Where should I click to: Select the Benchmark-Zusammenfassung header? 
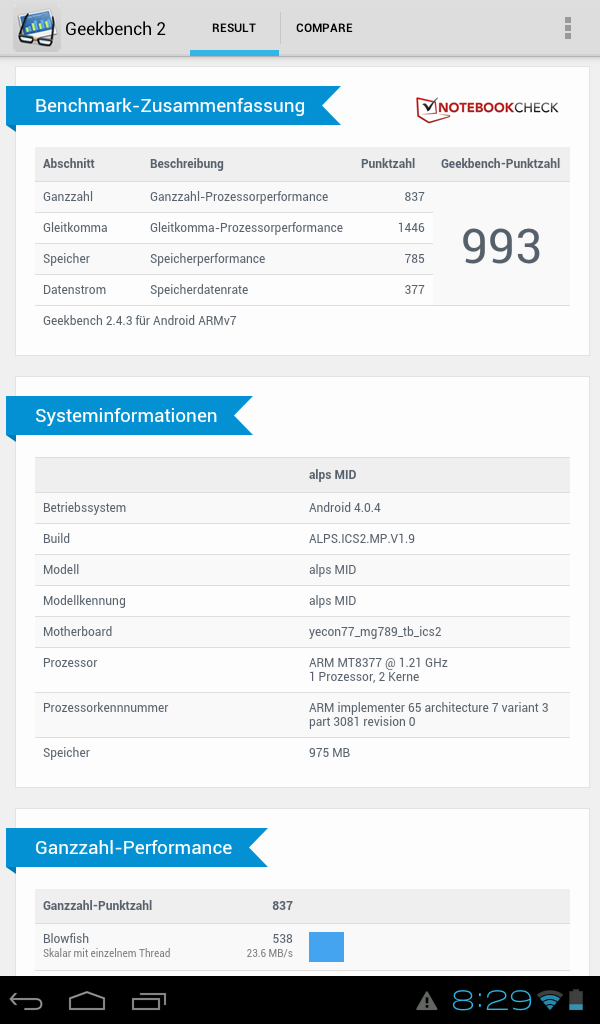click(170, 106)
